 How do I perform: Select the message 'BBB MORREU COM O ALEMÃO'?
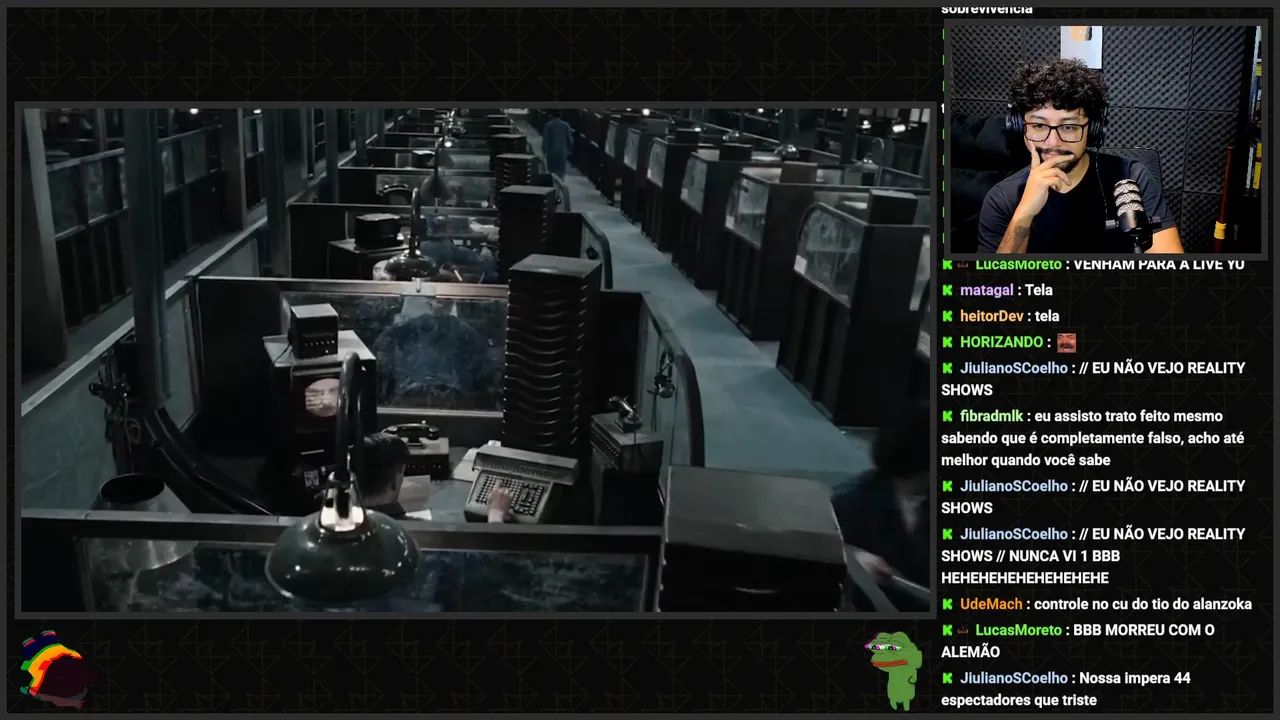click(x=1078, y=641)
